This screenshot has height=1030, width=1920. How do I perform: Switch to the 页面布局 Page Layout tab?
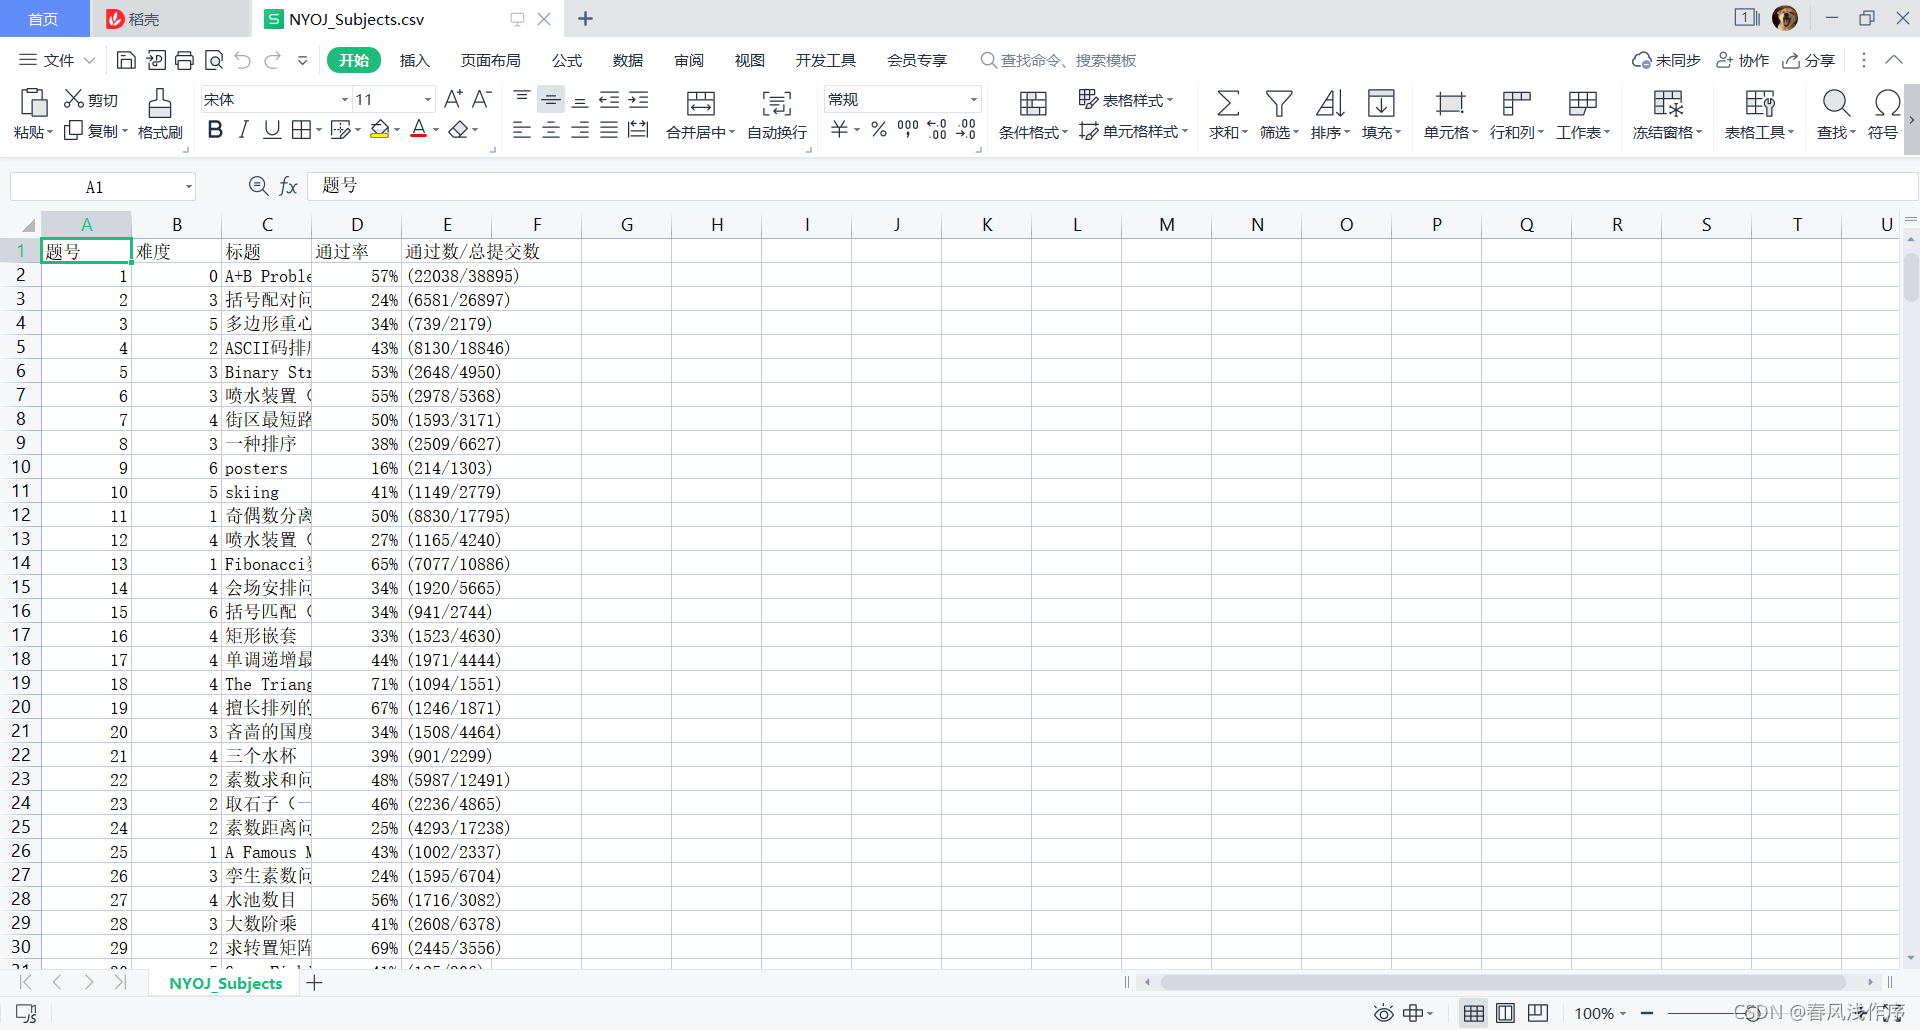[490, 60]
